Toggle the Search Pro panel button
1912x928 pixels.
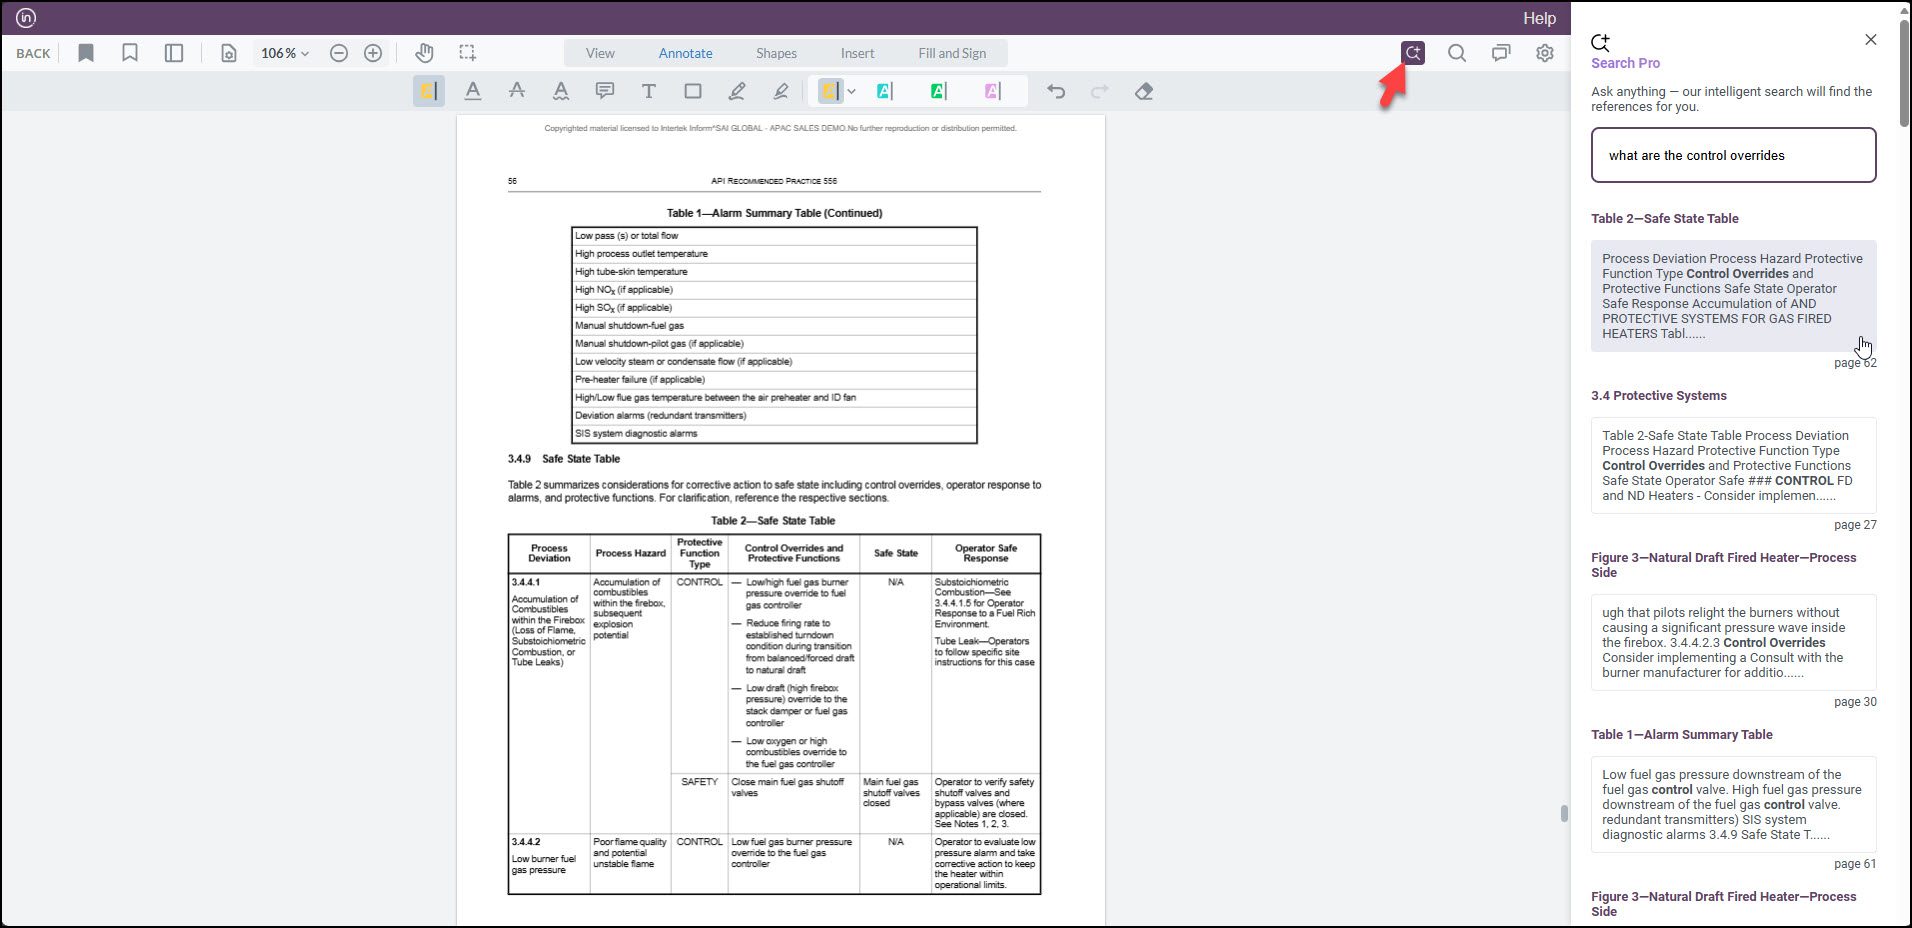(x=1412, y=53)
